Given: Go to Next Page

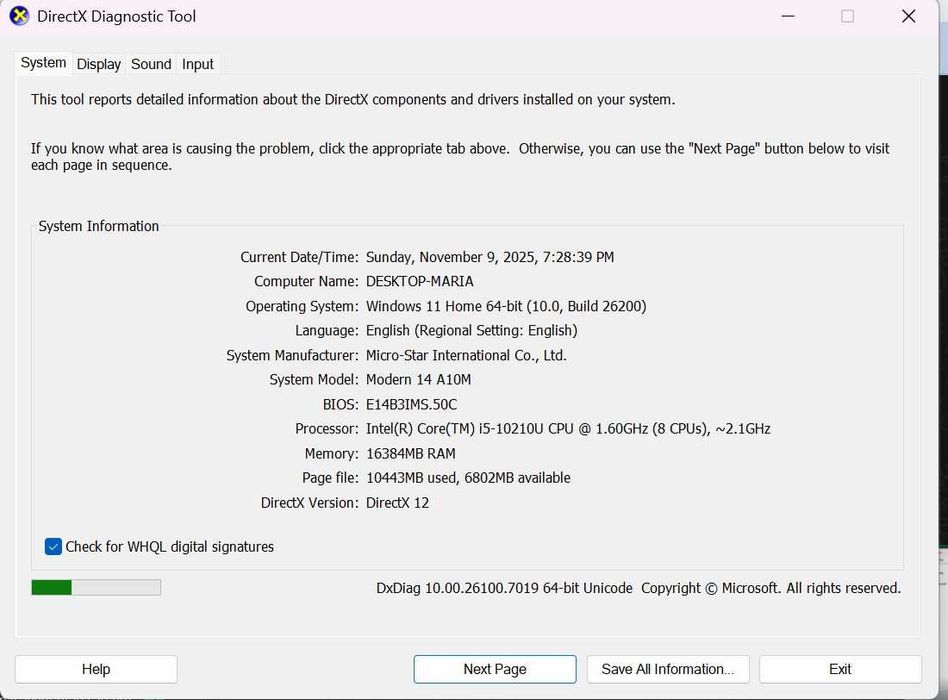Looking at the screenshot, I should [495, 669].
